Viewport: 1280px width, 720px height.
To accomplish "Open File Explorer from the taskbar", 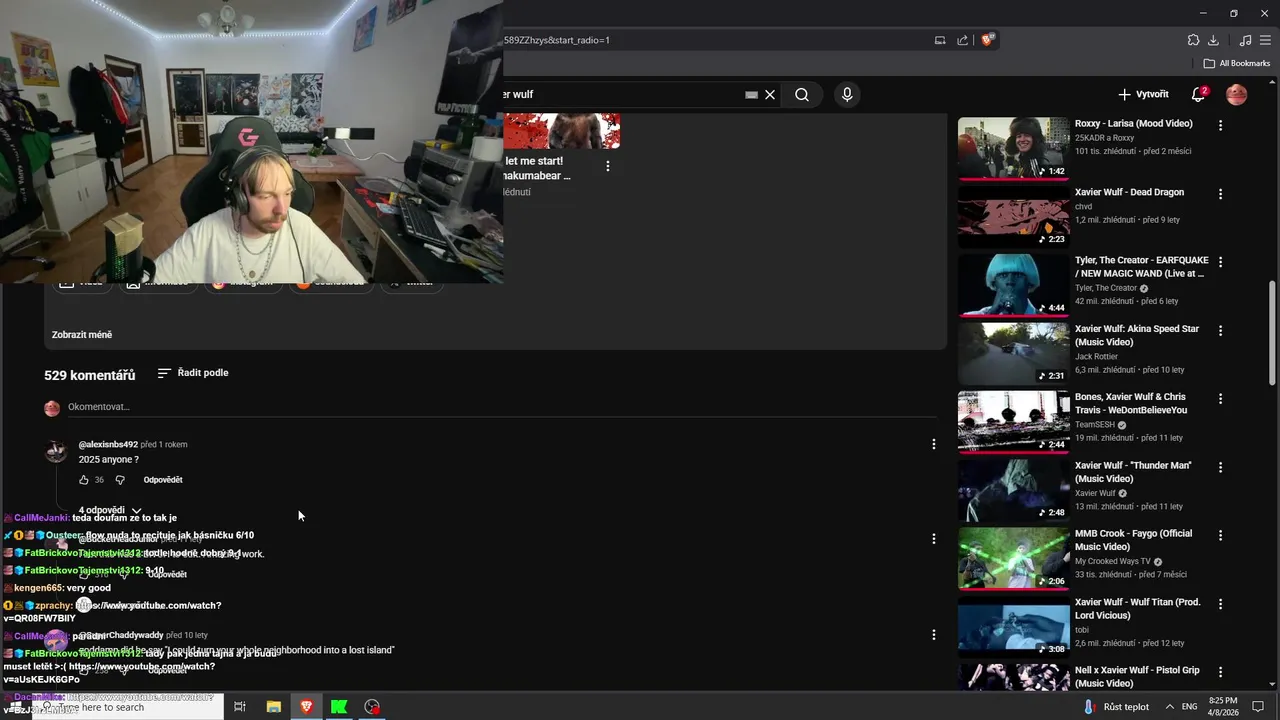I will tap(273, 707).
